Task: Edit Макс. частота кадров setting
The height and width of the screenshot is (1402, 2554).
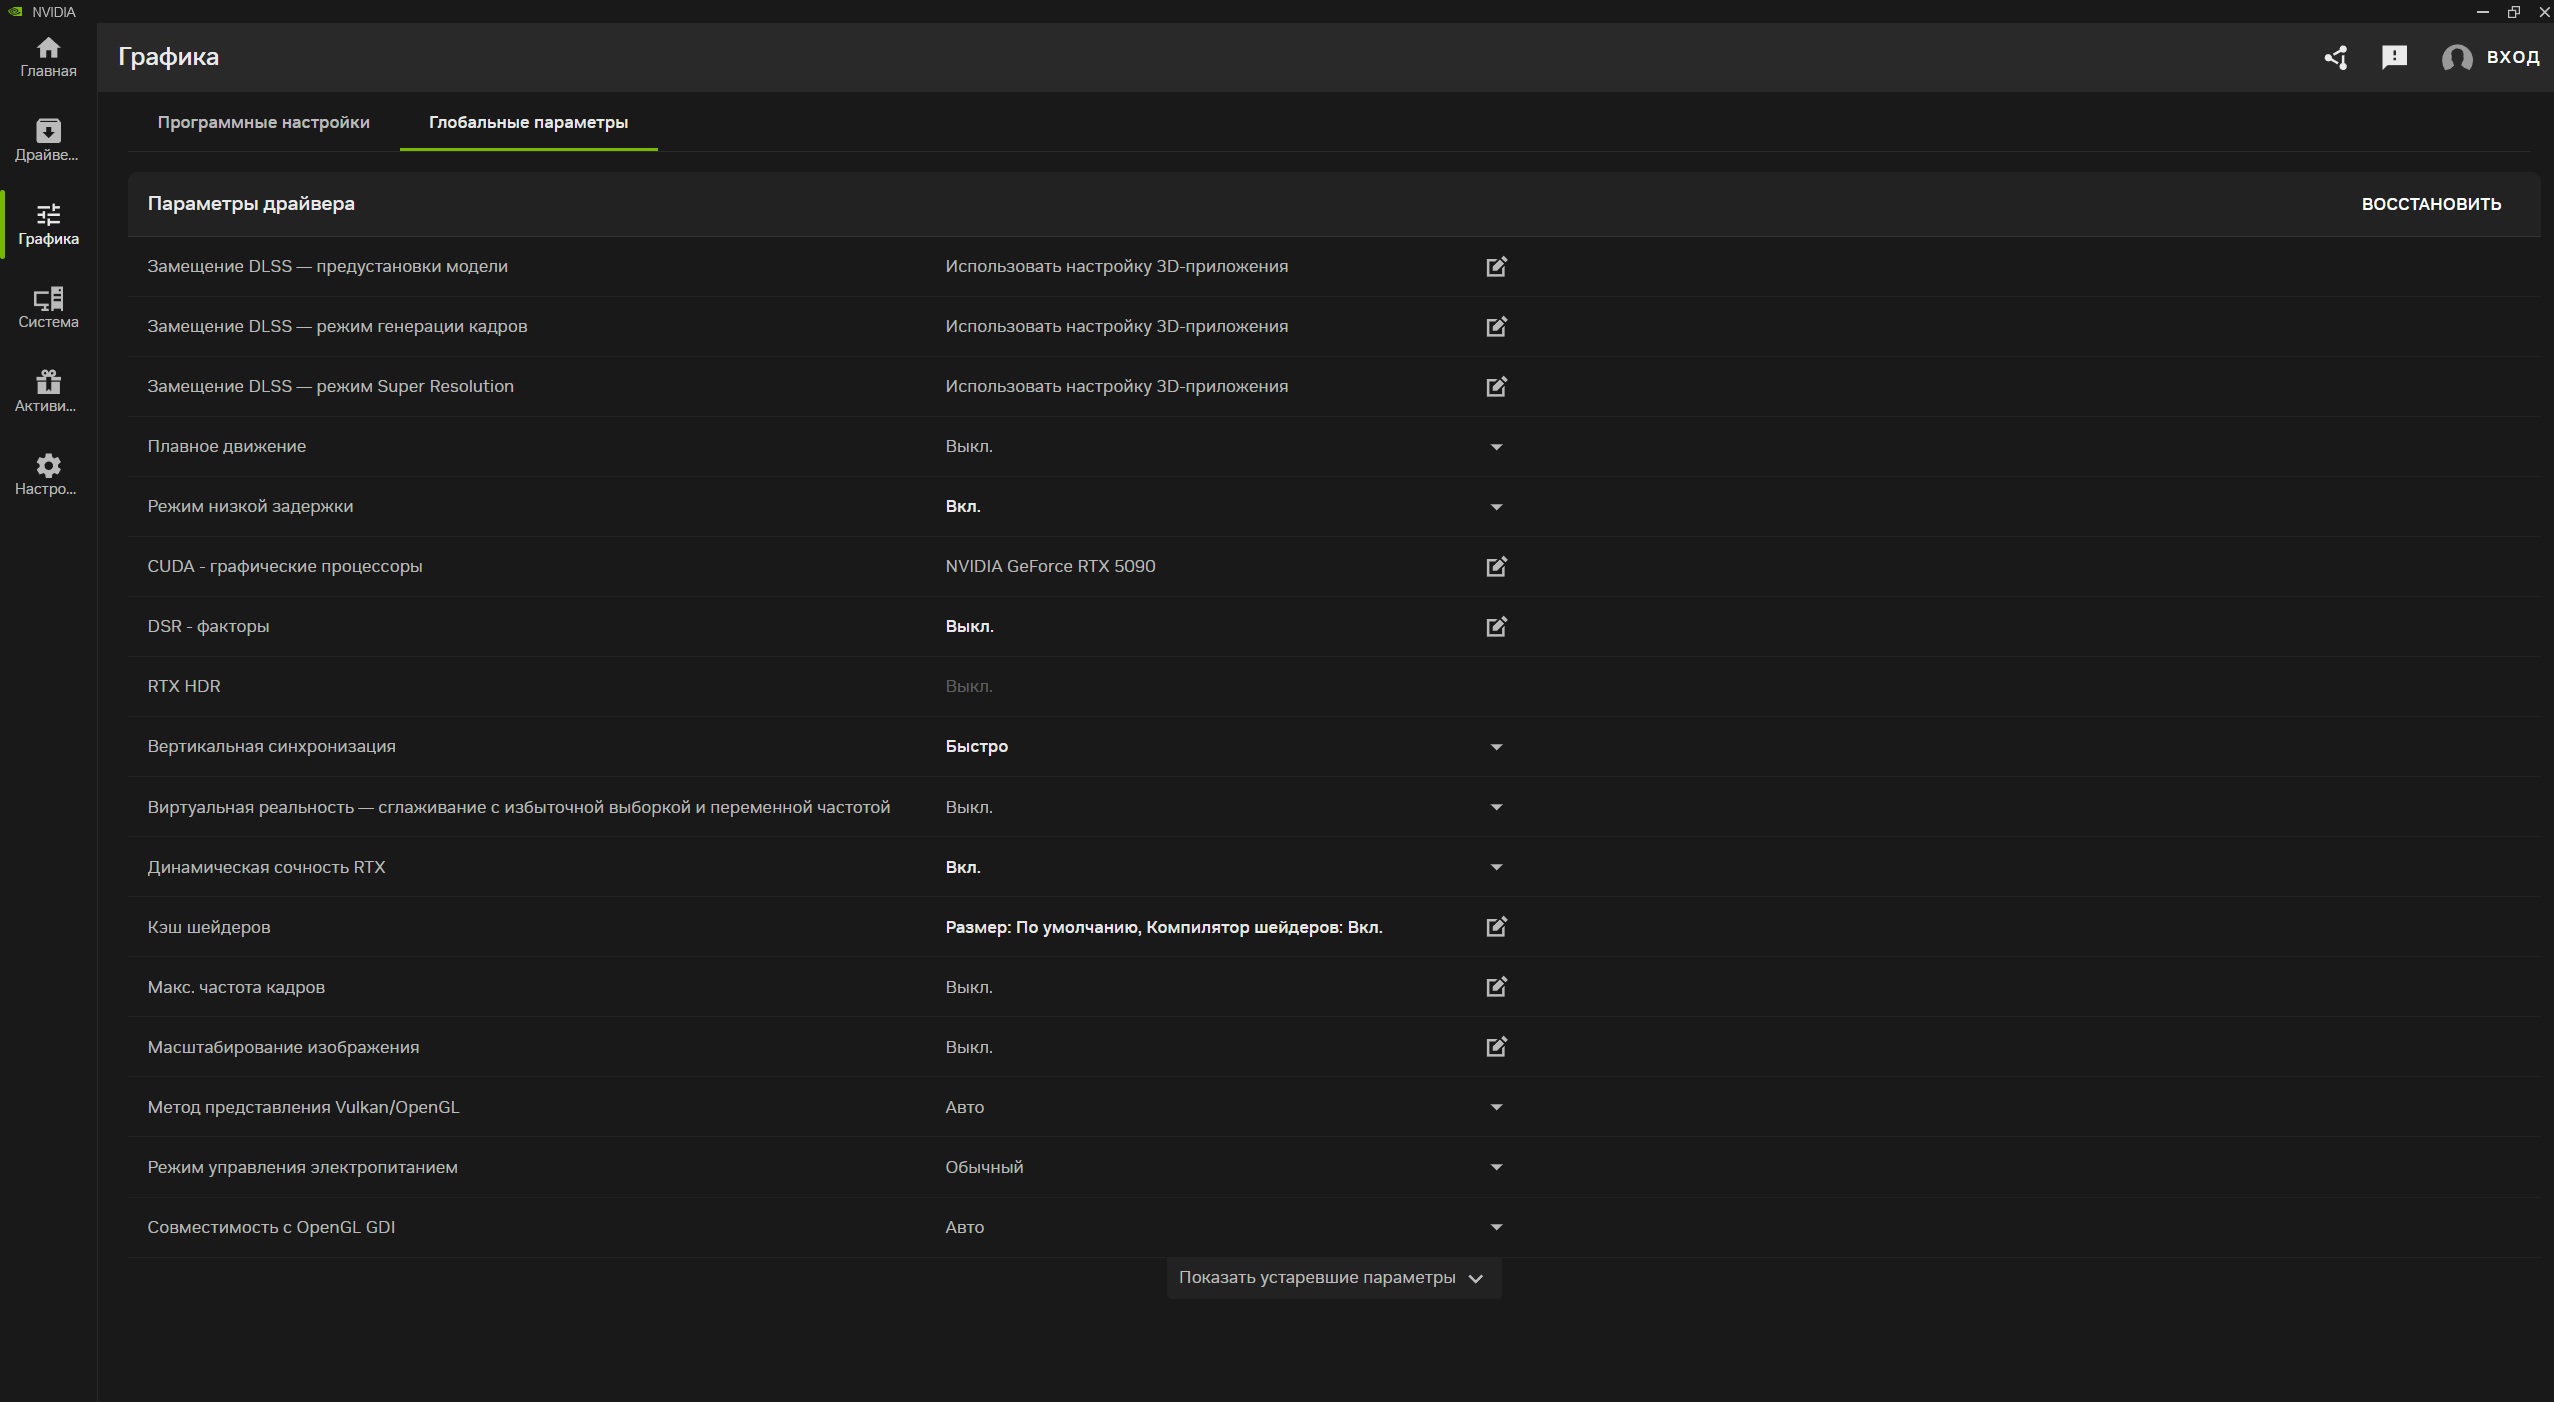Action: click(1496, 987)
